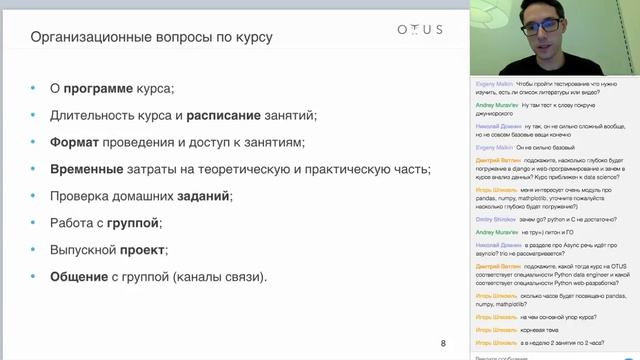Click the OTUS logo on the slide
This screenshot has height=360, width=640.
420,29
